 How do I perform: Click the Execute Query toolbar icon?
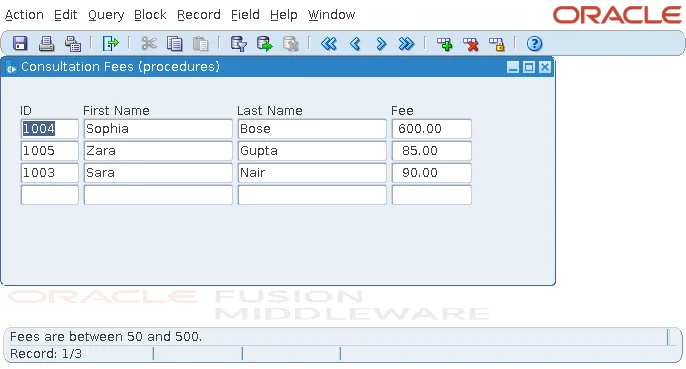coord(264,44)
